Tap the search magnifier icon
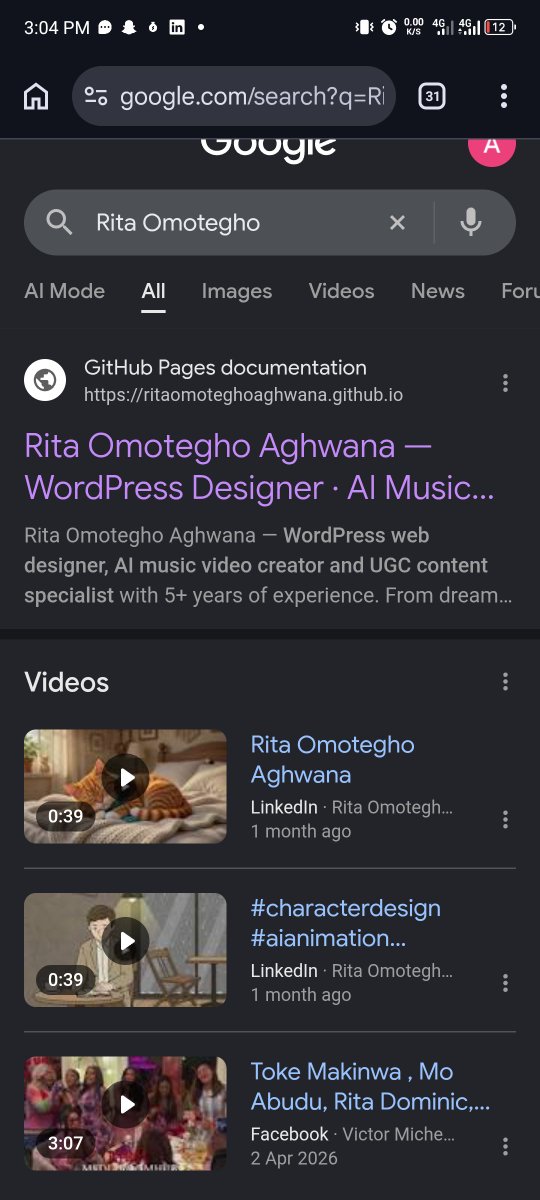Viewport: 540px width, 1200px height. 59,222
